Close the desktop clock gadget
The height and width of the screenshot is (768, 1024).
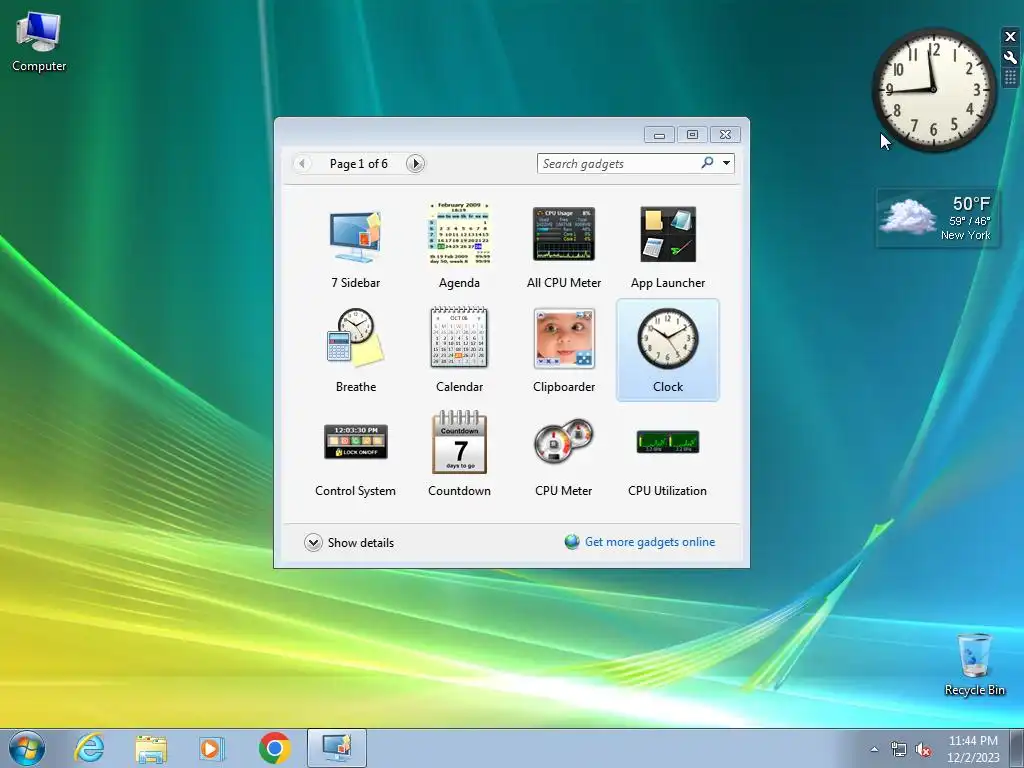[x=1010, y=37]
